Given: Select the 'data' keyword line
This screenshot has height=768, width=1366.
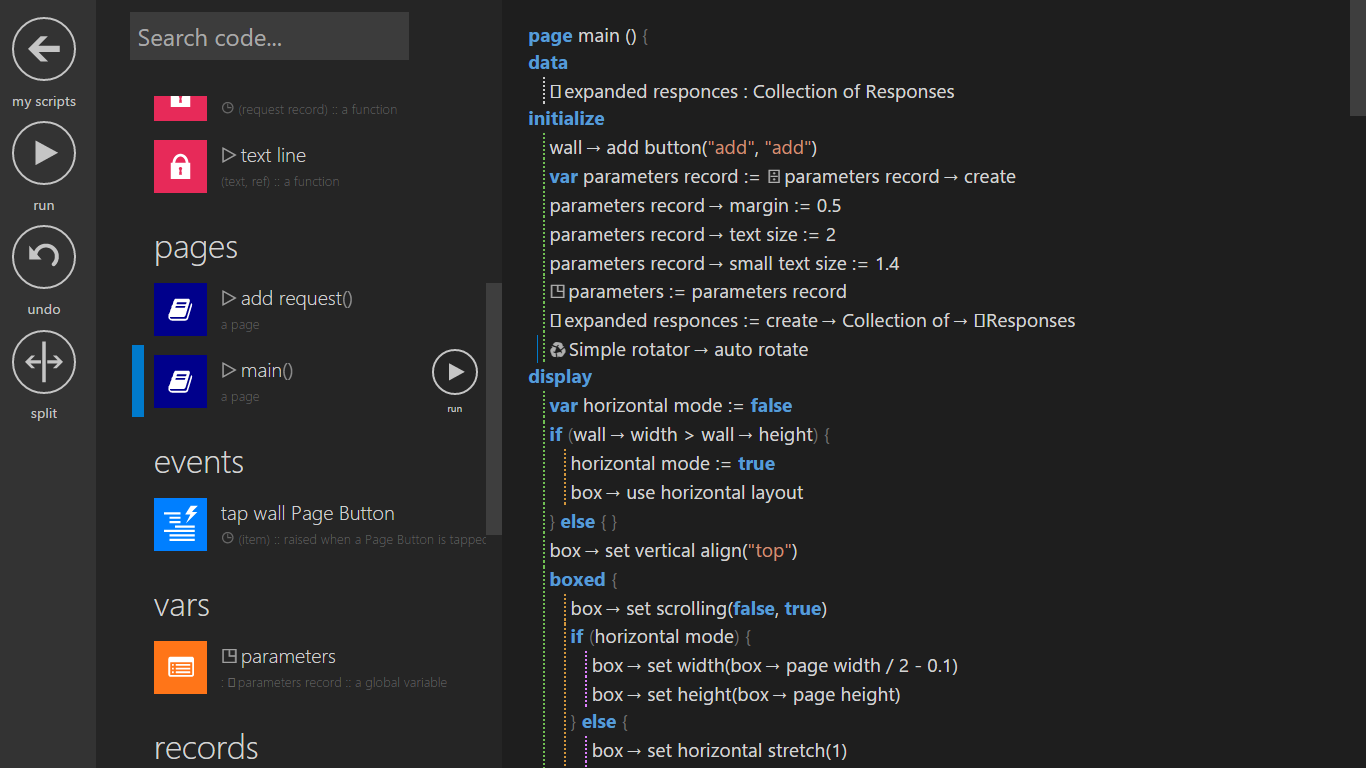Looking at the screenshot, I should (x=548, y=63).
